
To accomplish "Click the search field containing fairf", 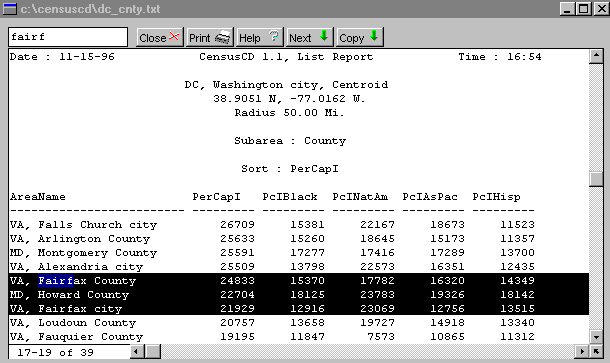I will (68, 37).
